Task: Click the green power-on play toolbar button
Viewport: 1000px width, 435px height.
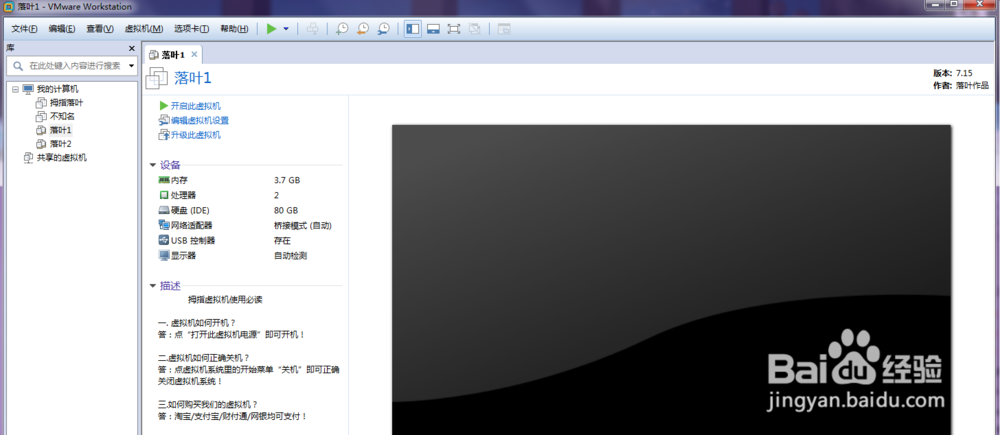Action: 272,29
